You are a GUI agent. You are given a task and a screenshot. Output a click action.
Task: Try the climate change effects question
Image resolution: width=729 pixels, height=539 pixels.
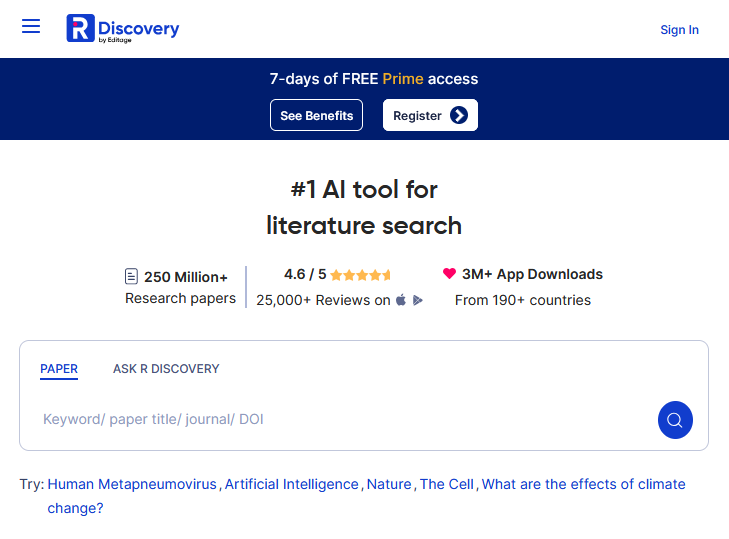(366, 496)
